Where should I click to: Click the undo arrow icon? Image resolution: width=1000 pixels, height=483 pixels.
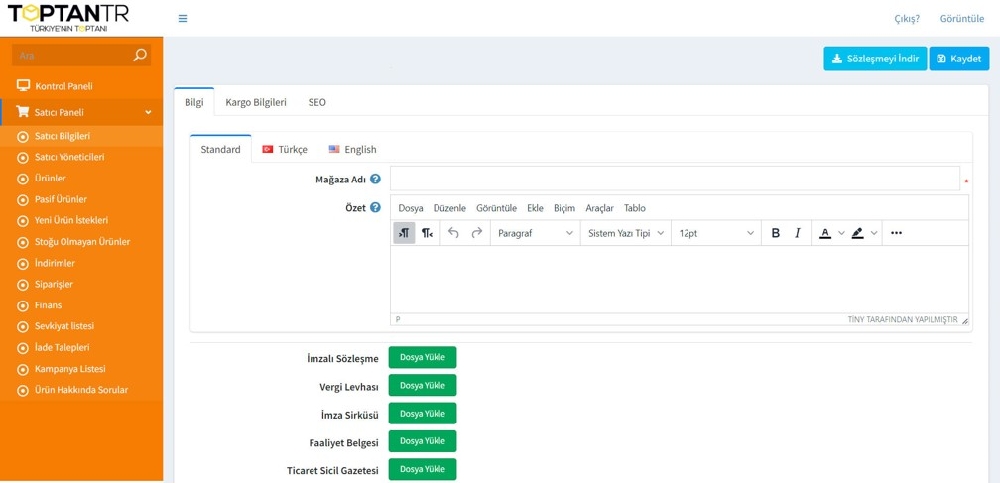453,233
